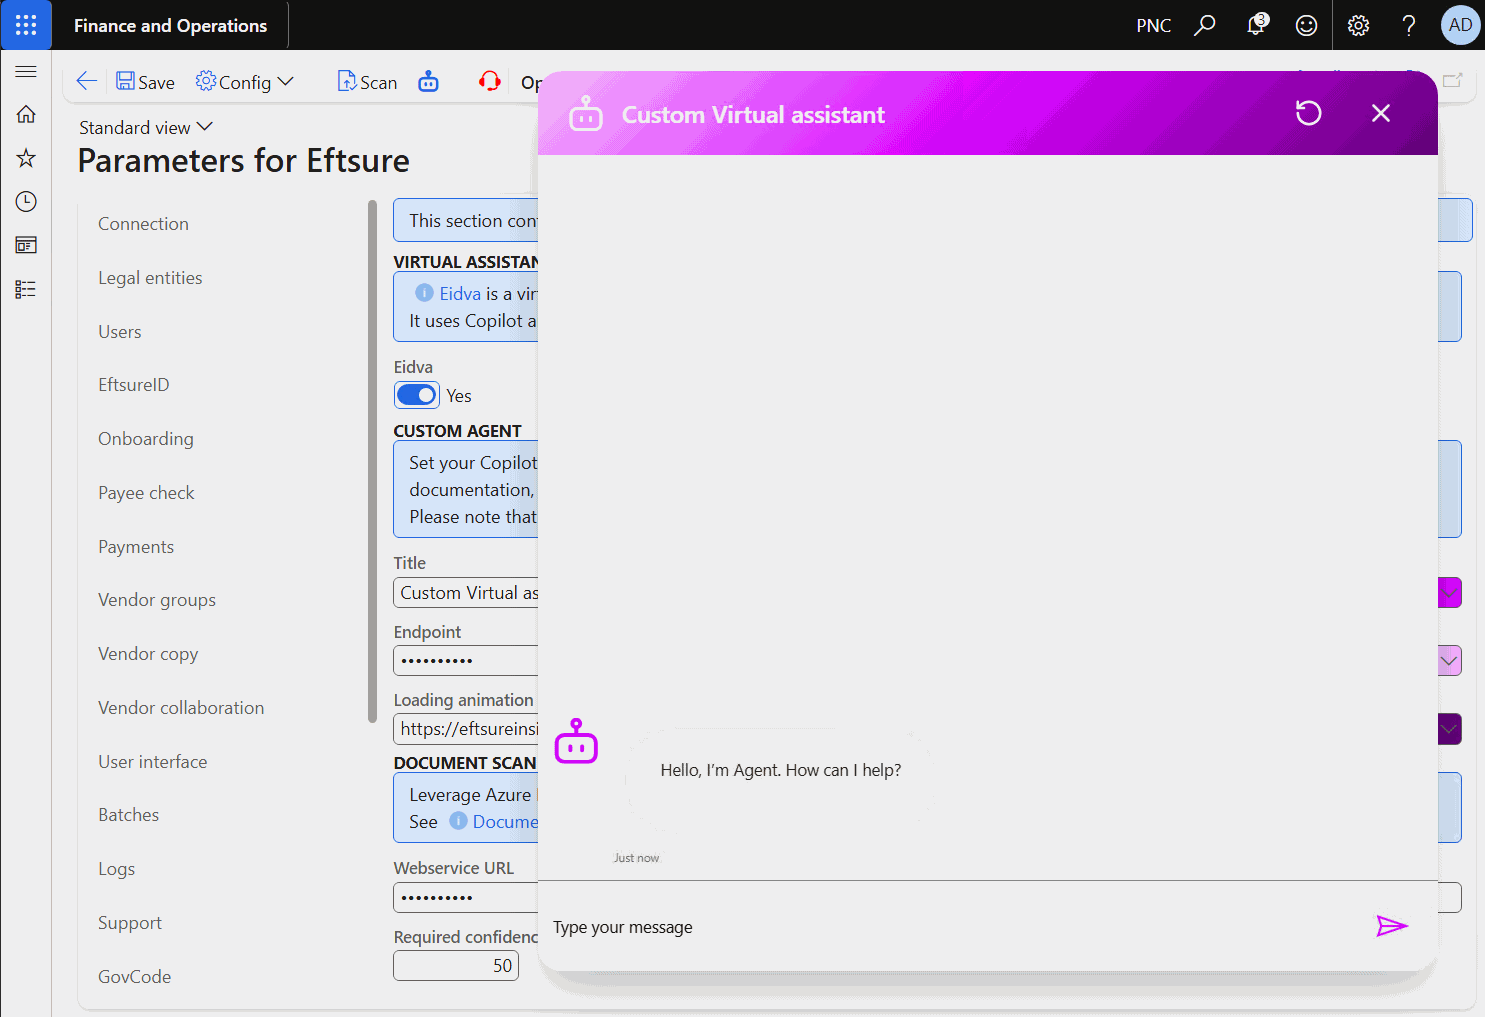Click the blue robot assistant toolbar icon
The height and width of the screenshot is (1017, 1485).
click(x=428, y=82)
